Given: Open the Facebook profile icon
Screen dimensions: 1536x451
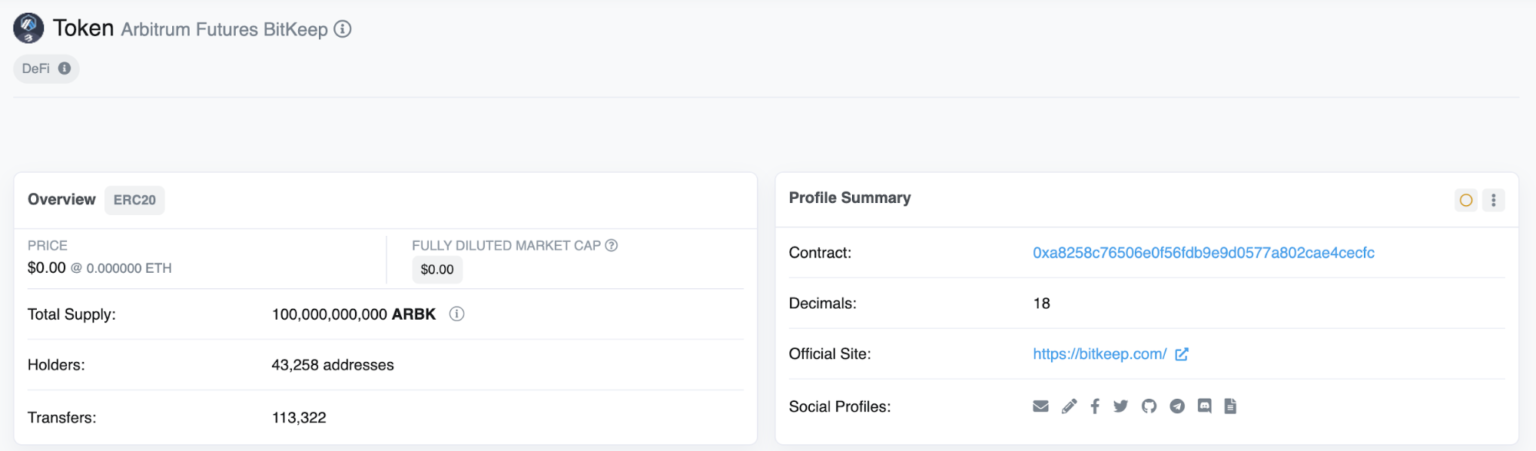Looking at the screenshot, I should 1095,406.
